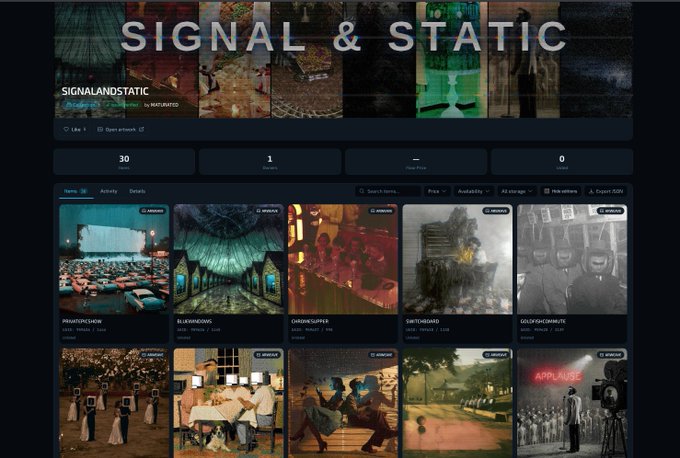Click the SIGNAL & STATIC banner image

click(x=343, y=60)
